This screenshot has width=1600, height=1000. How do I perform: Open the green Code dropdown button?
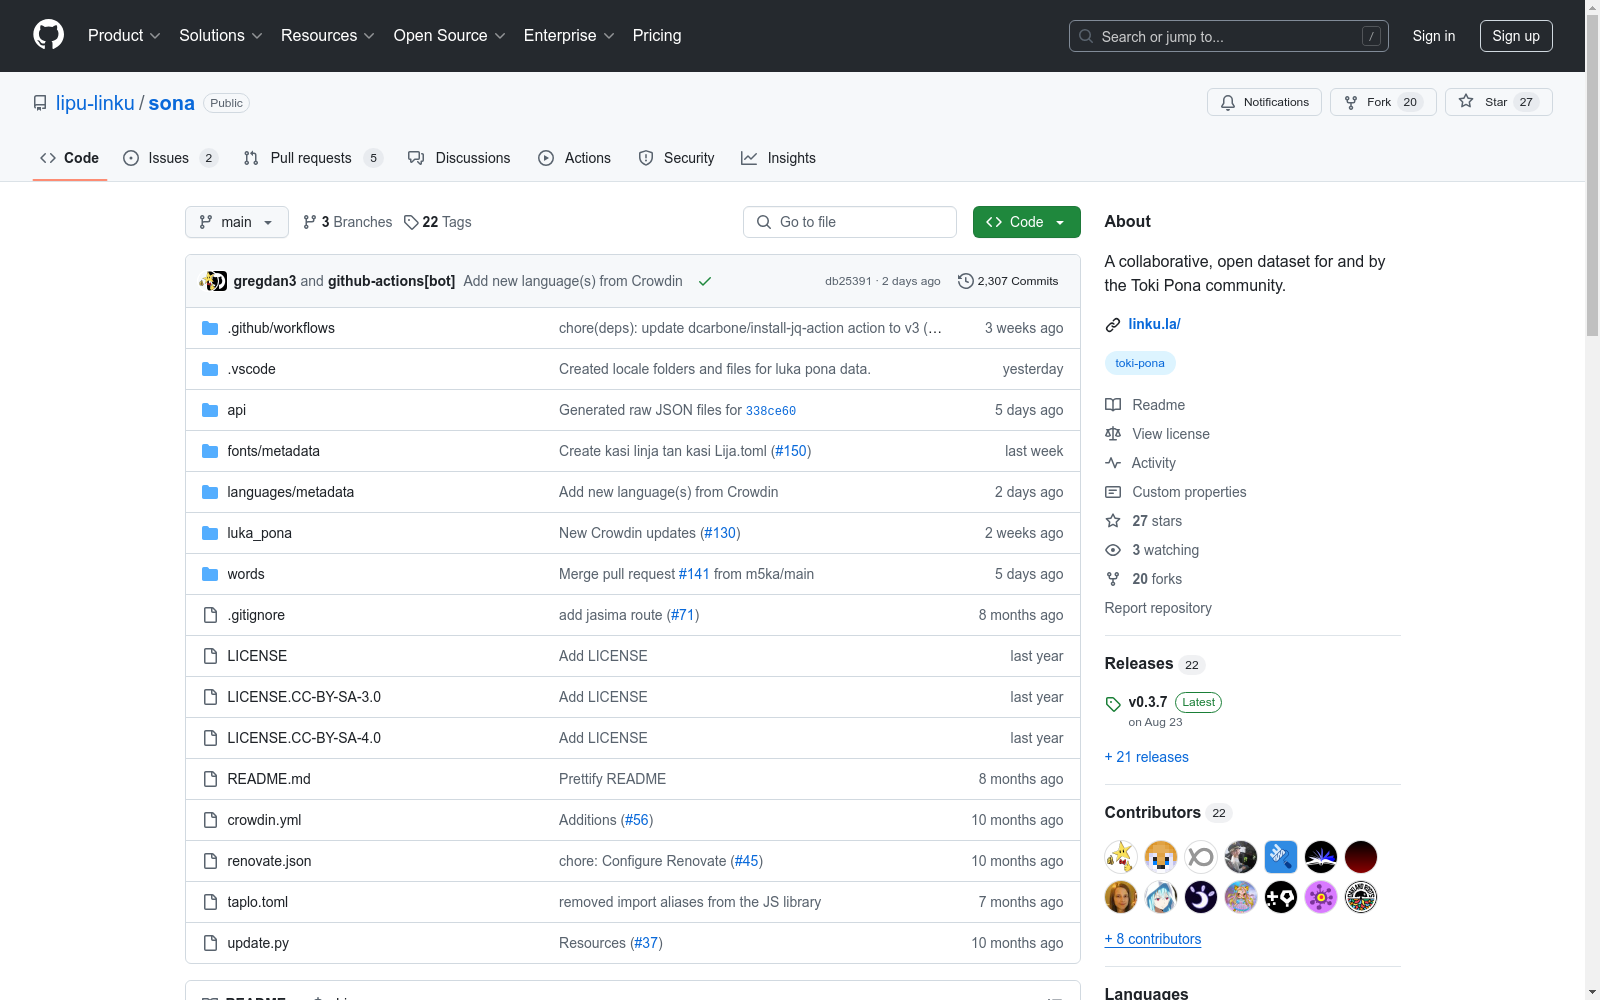coord(1027,222)
